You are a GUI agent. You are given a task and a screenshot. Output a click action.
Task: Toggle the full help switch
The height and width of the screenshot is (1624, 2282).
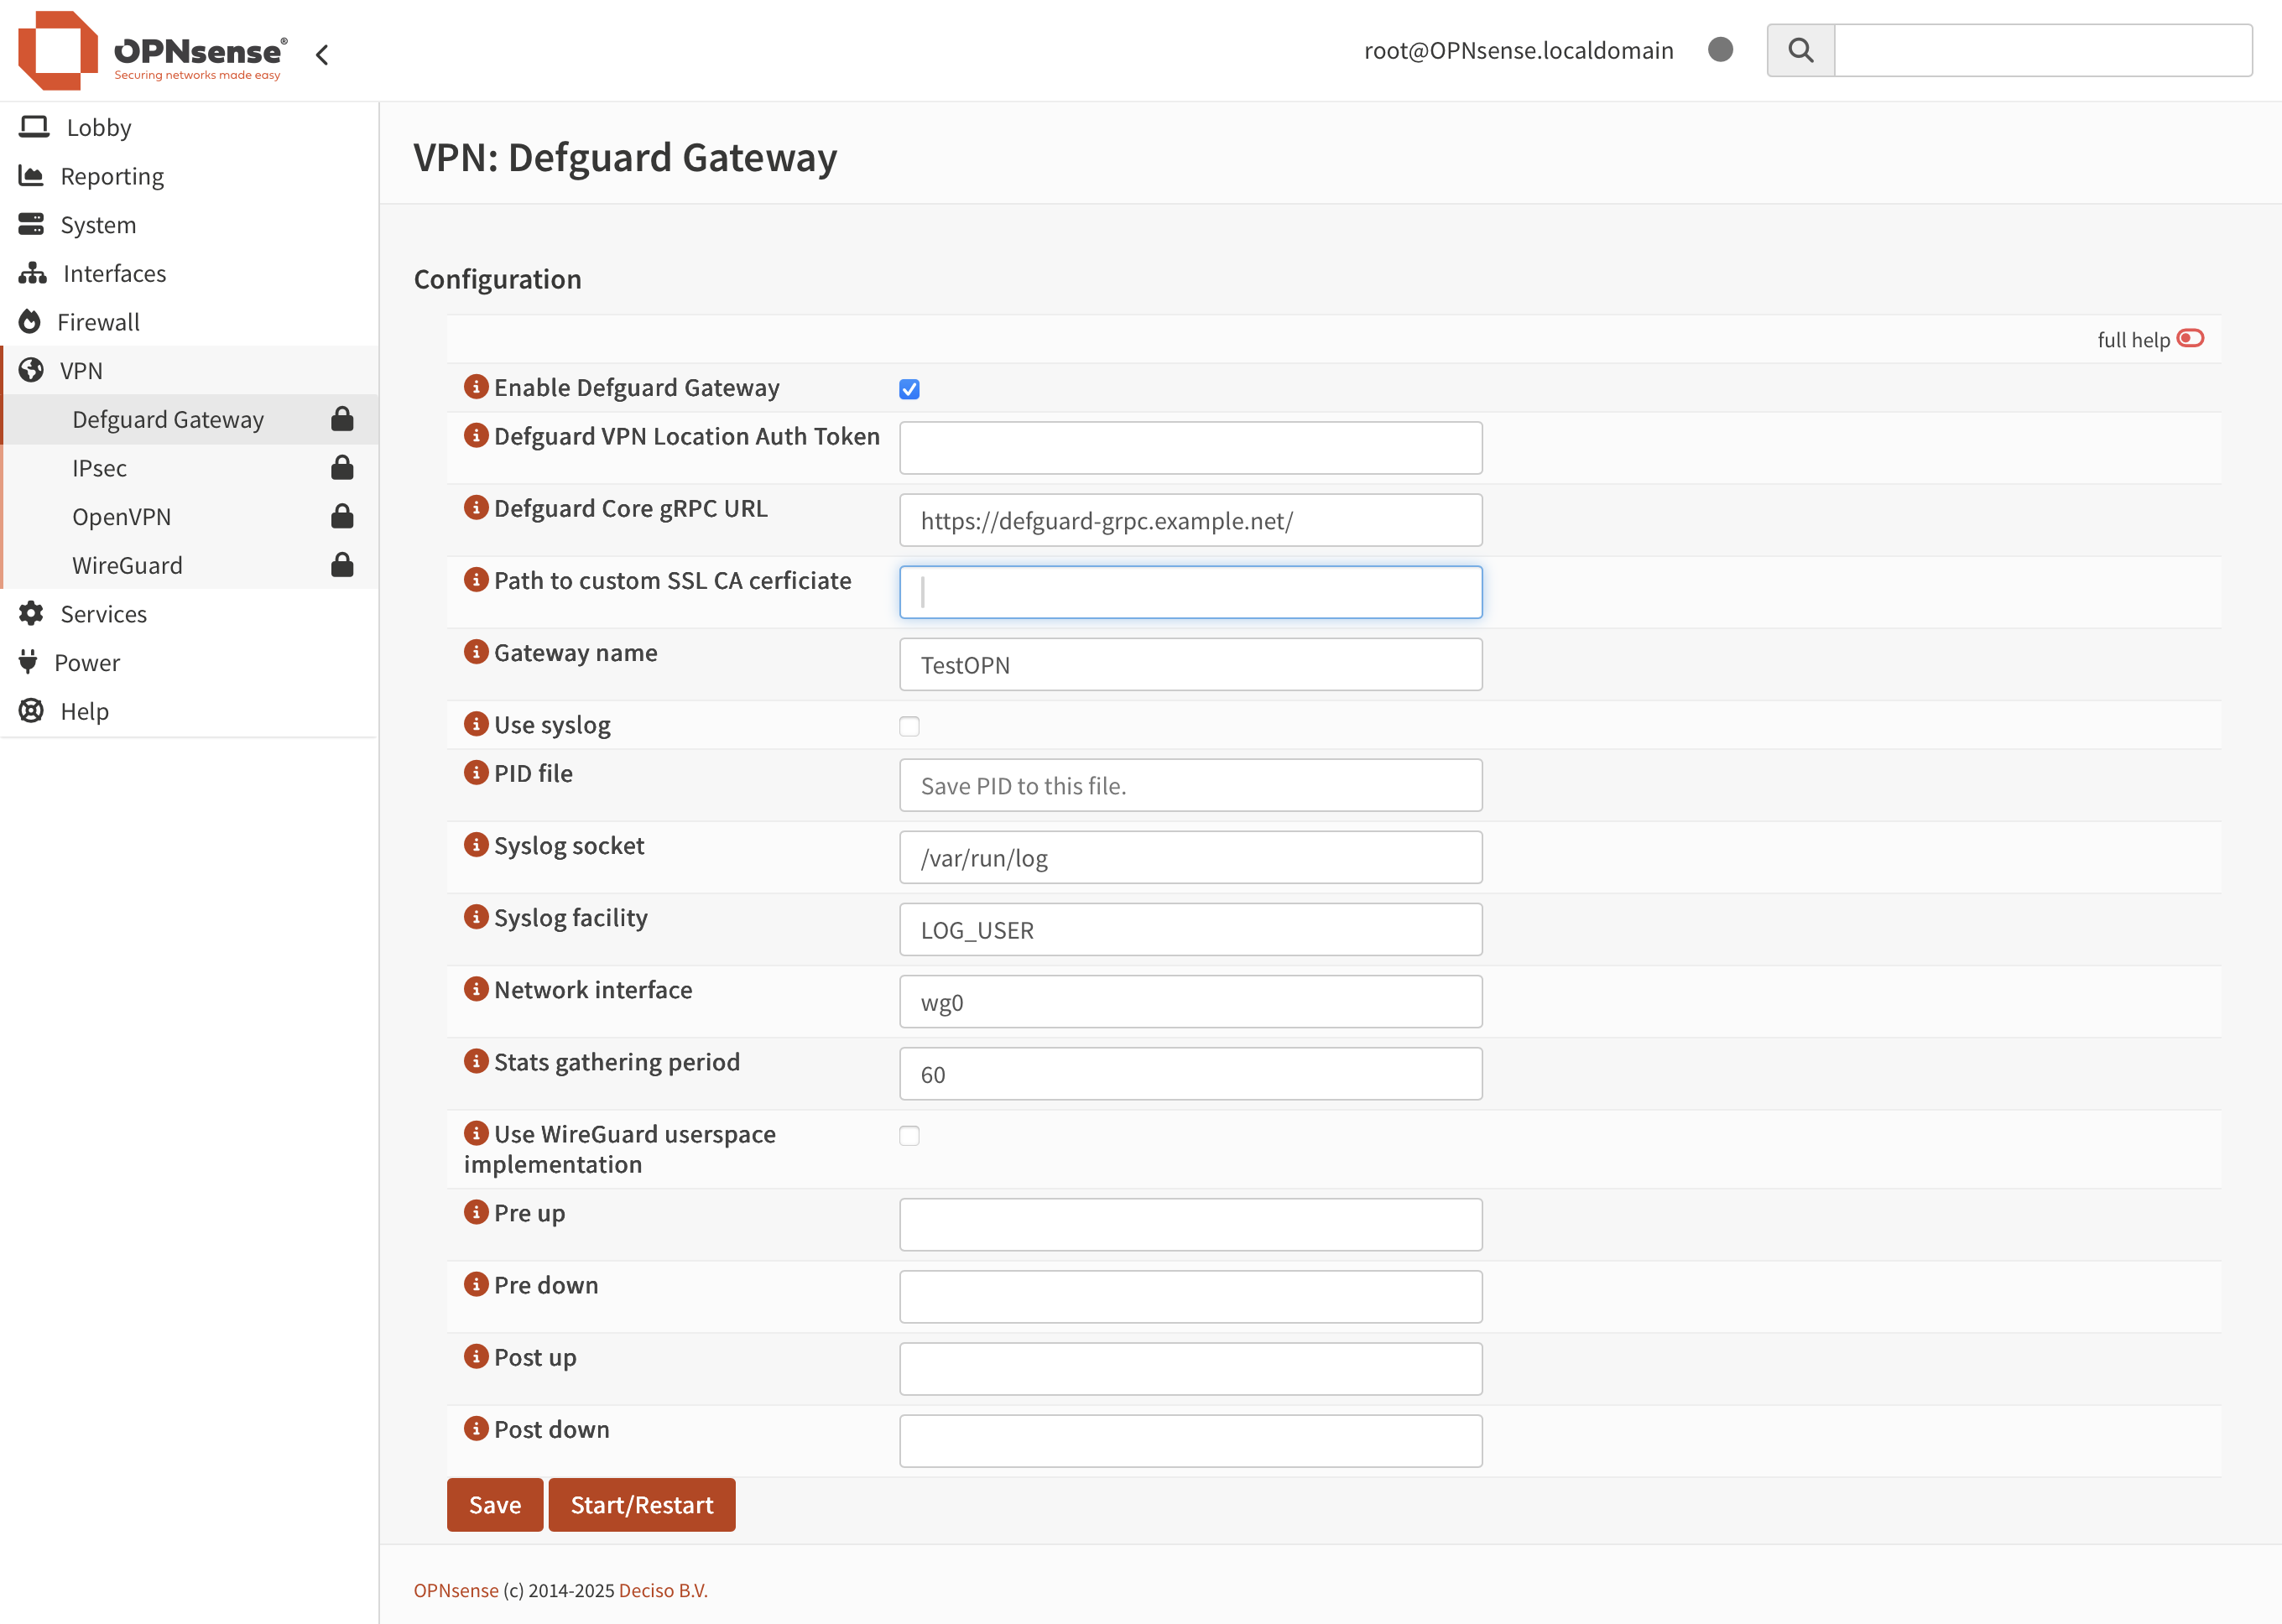(2192, 339)
